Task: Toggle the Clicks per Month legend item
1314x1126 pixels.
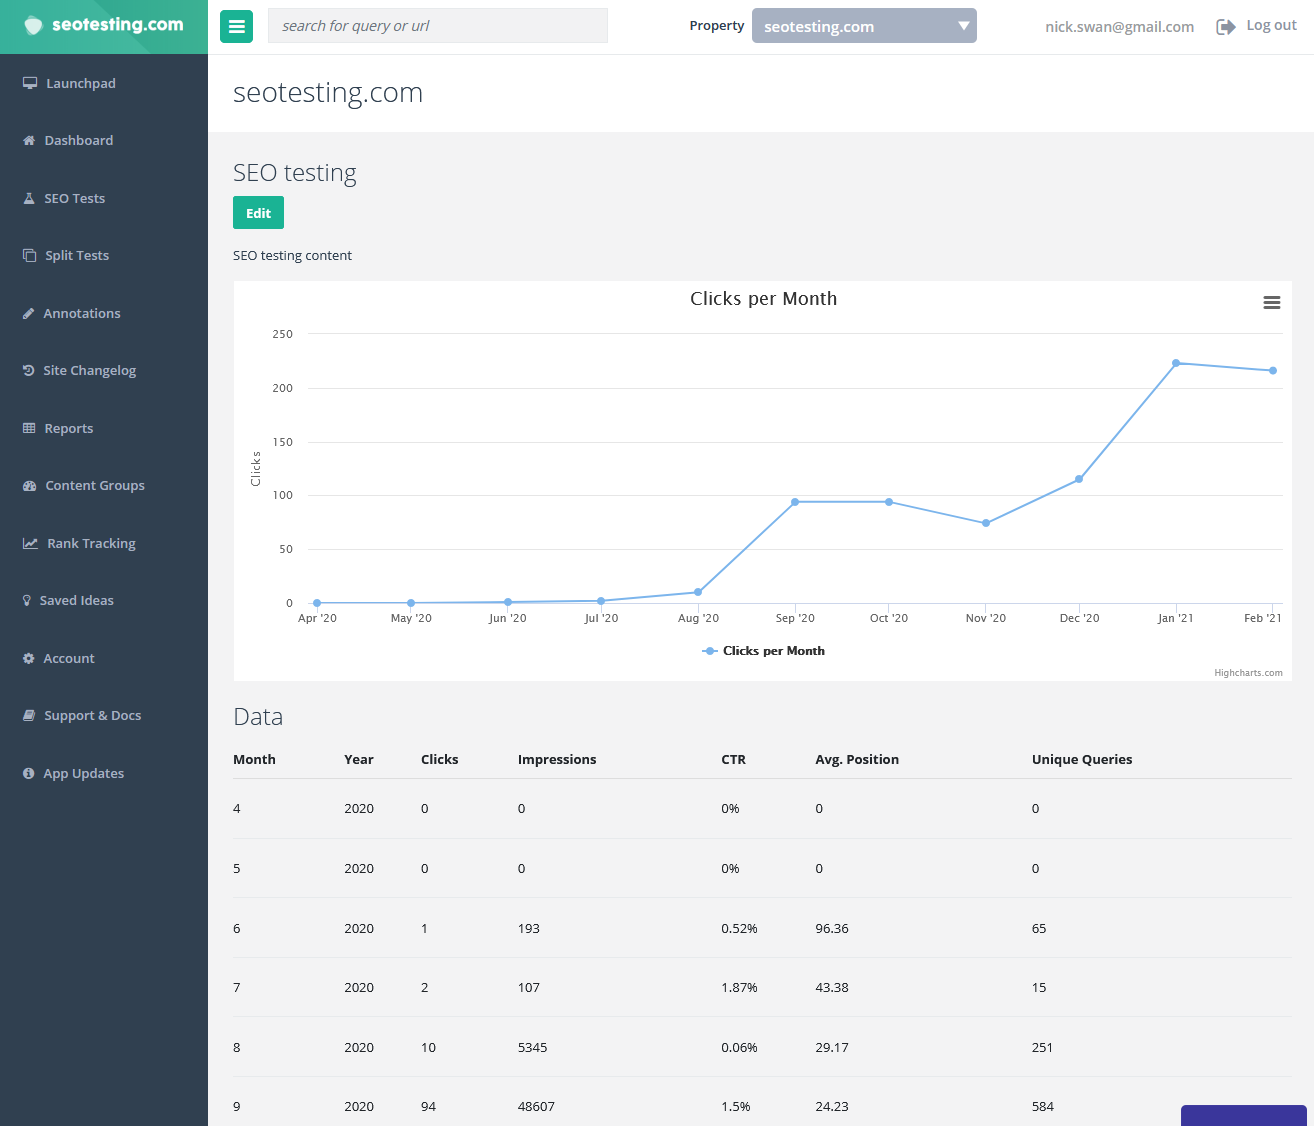Action: [x=764, y=651]
